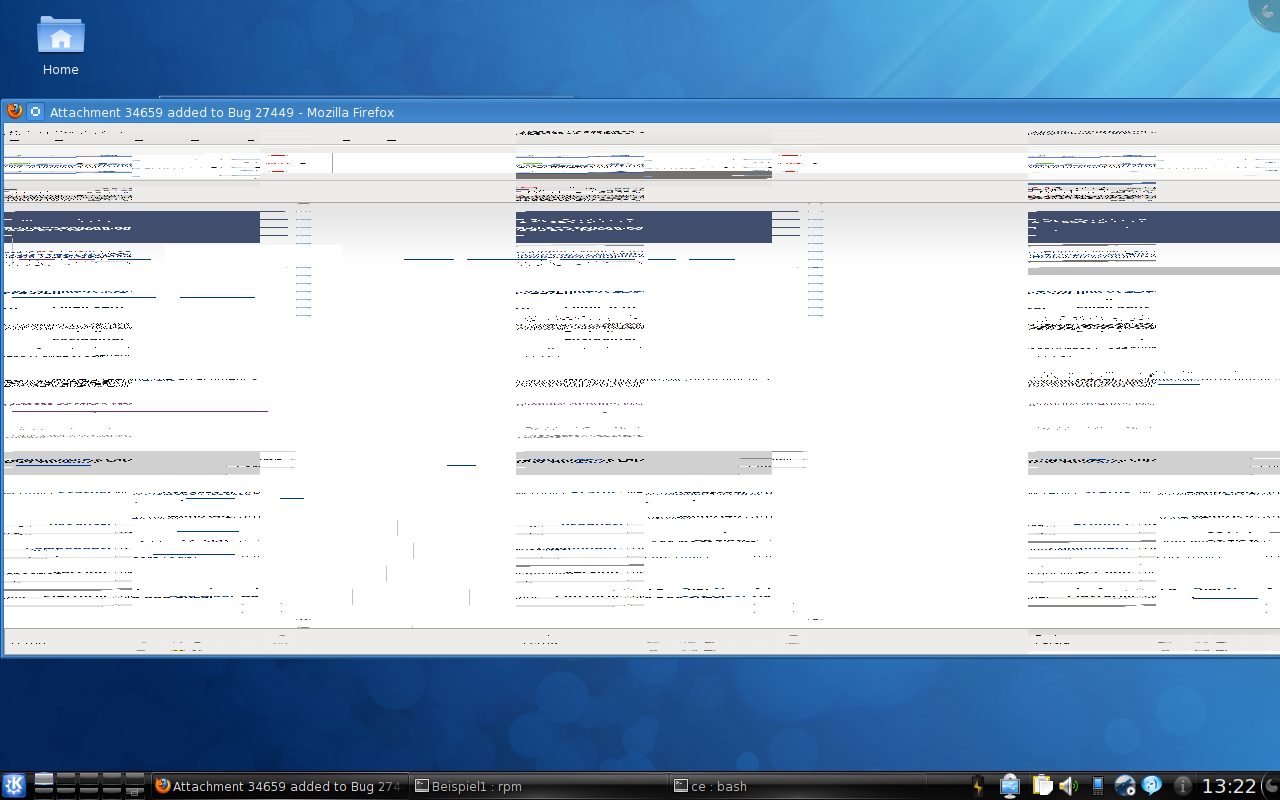
Task: Switch to 'ce : bash' terminal task
Action: point(800,786)
